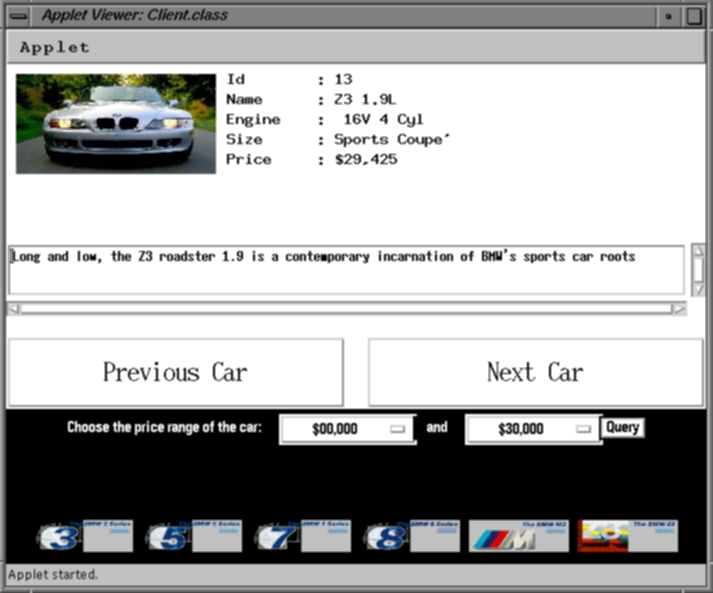This screenshot has height=593, width=713.
Task: Open the $00,000 minimum price dropdown
Action: coord(348,429)
